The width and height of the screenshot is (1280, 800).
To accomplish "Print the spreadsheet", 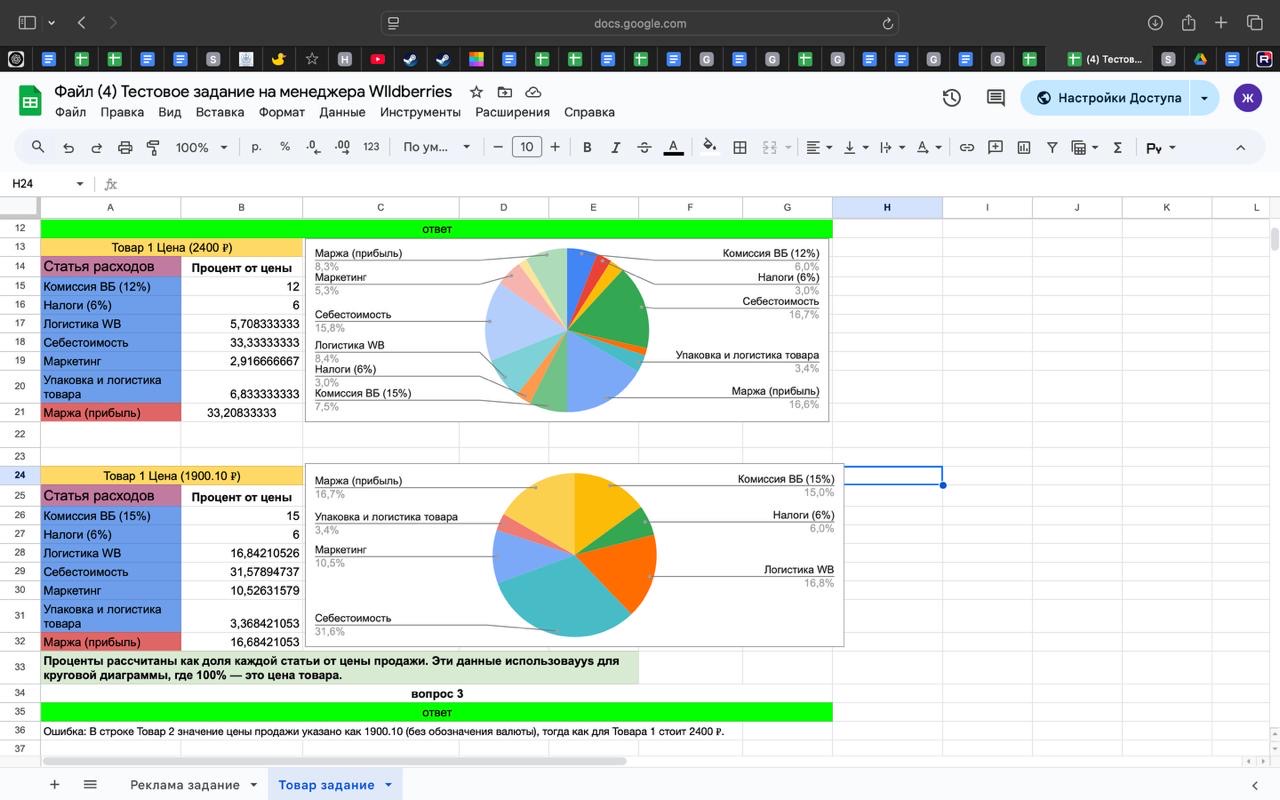I will [x=125, y=147].
